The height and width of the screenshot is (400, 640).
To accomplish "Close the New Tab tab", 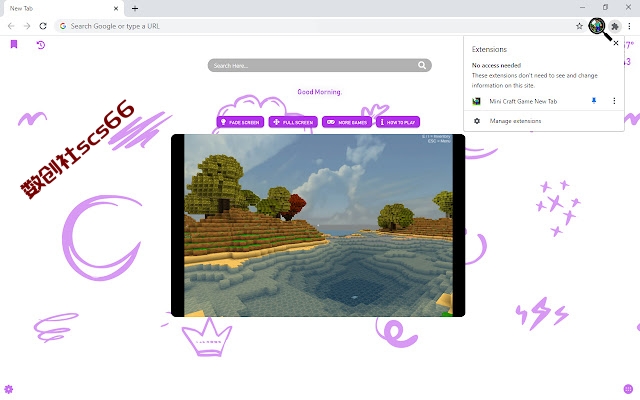I will (116, 8).
